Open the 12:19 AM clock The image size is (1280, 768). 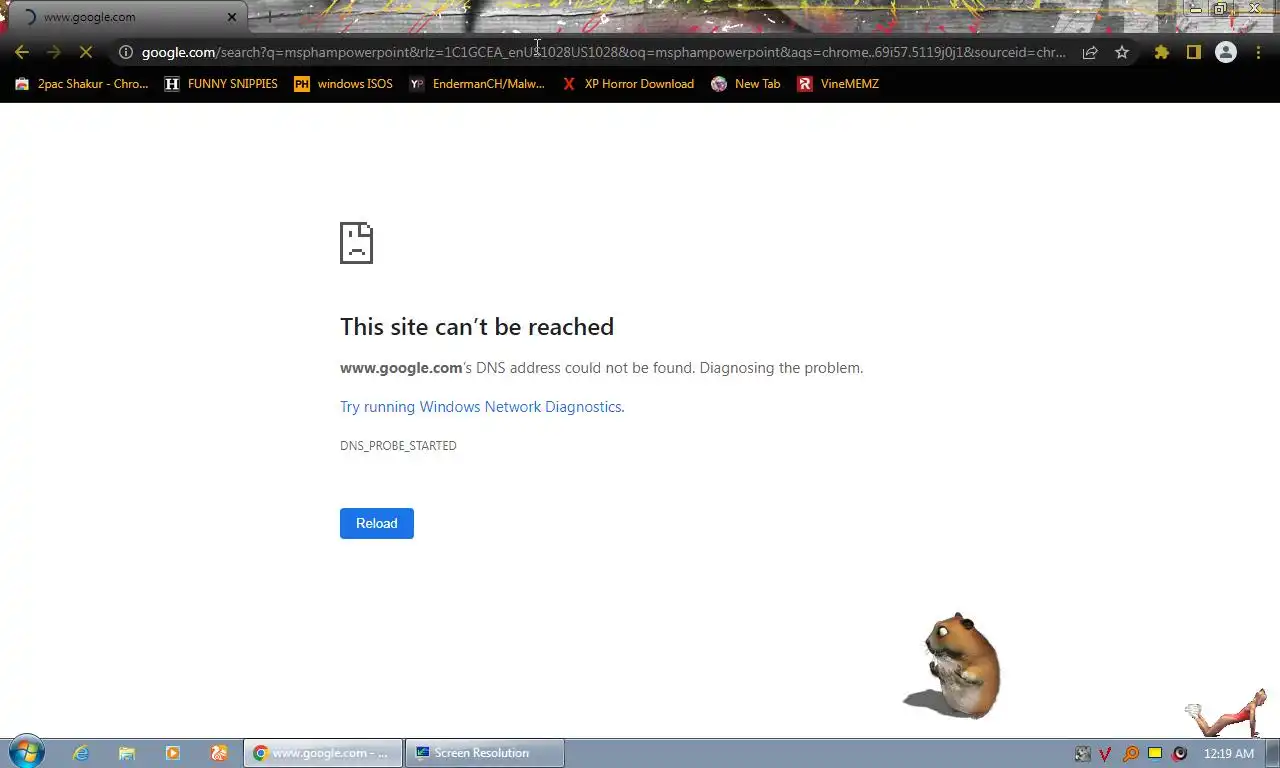pyautogui.click(x=1229, y=753)
